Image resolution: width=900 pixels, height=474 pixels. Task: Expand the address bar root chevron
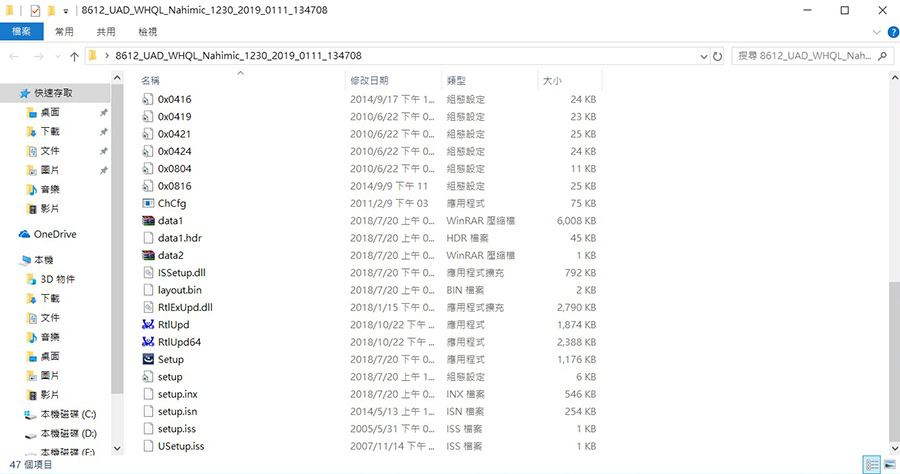[x=107, y=56]
